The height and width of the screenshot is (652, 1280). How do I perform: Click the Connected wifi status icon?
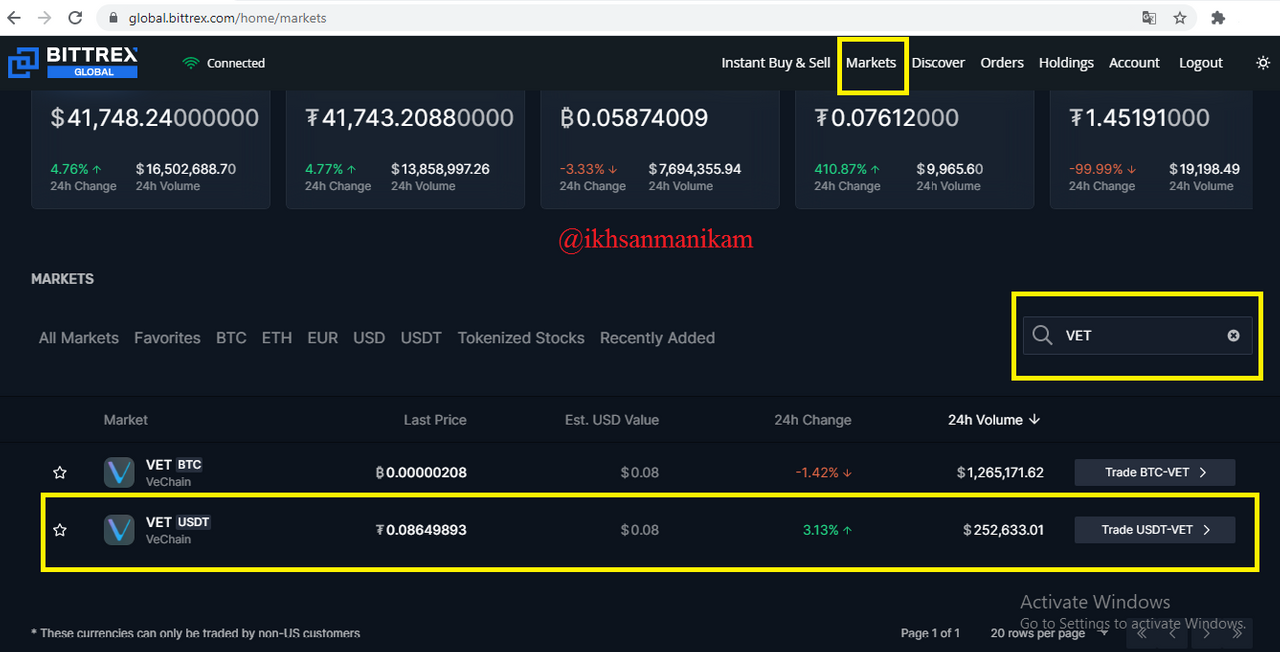pyautogui.click(x=191, y=63)
